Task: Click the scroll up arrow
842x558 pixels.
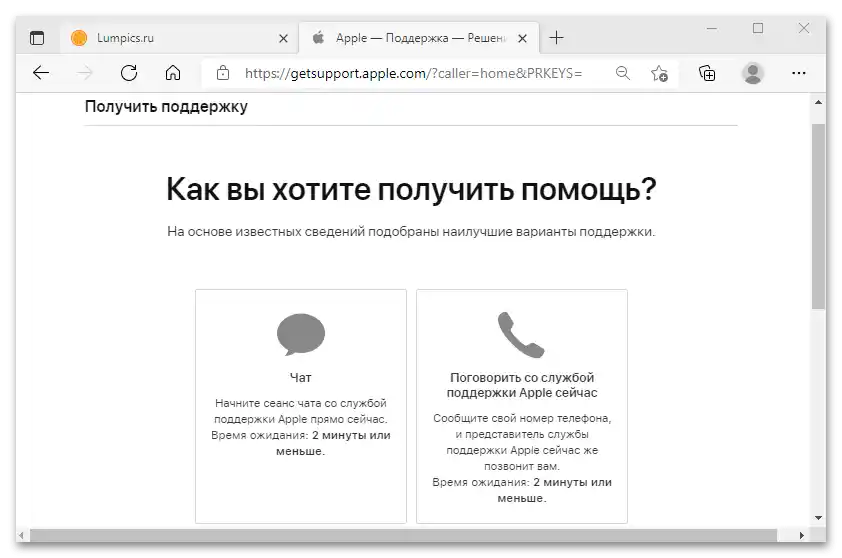Action: pos(818,102)
